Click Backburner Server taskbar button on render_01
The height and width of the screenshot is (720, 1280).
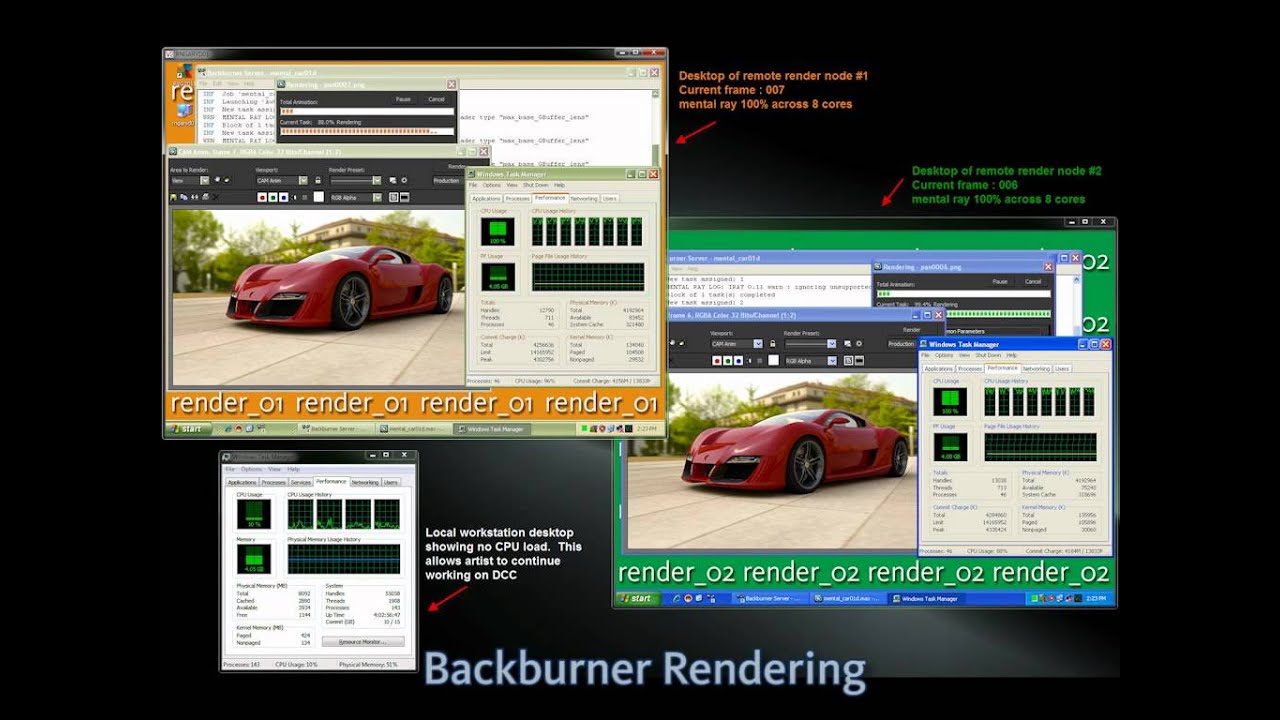point(337,429)
